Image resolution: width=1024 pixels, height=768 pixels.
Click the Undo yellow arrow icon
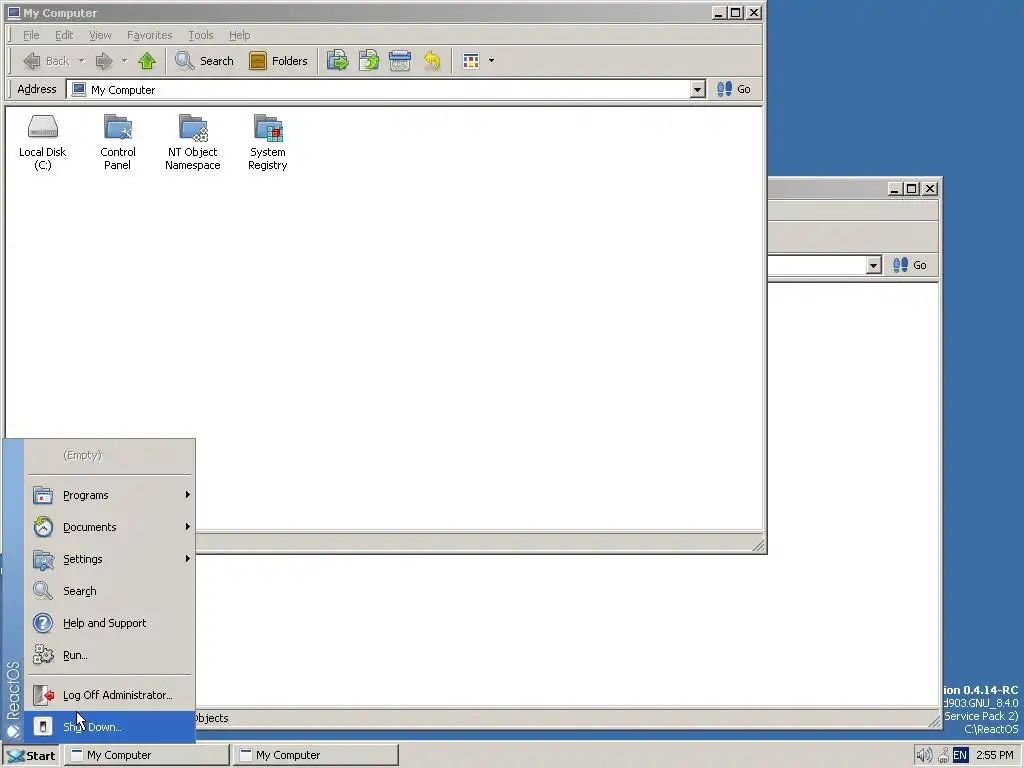[x=432, y=61]
